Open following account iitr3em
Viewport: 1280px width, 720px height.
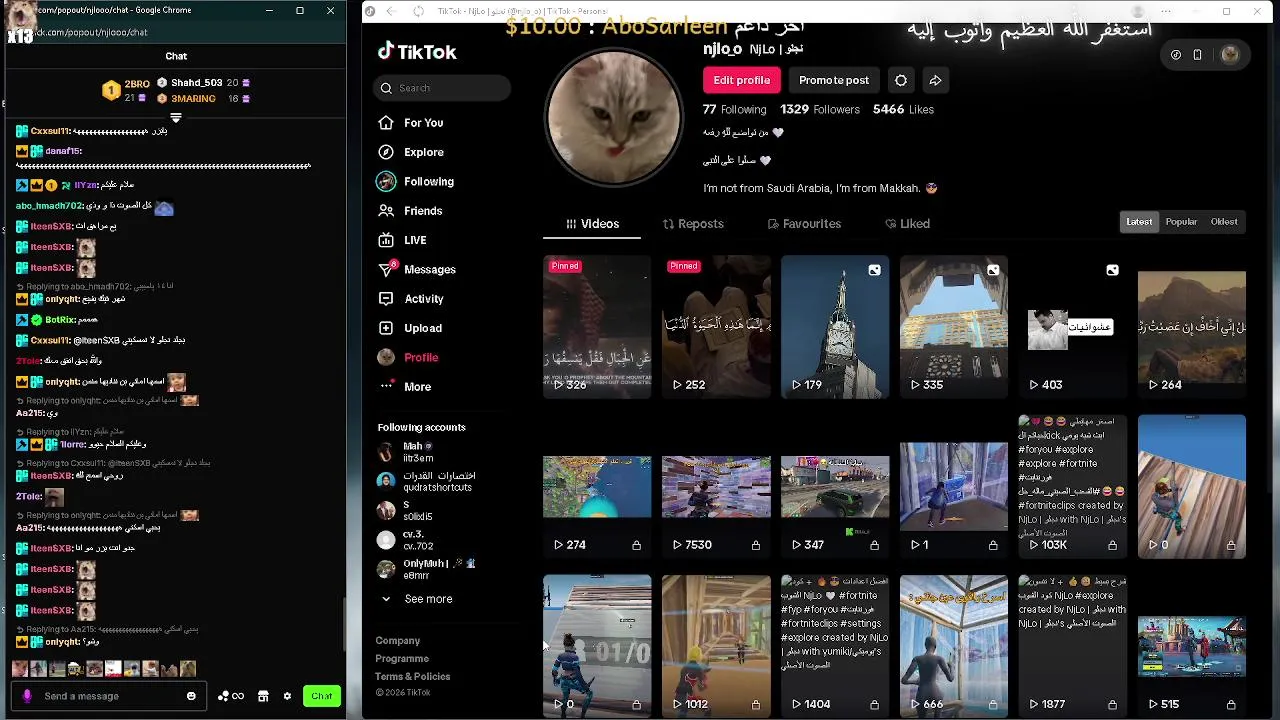click(405, 452)
